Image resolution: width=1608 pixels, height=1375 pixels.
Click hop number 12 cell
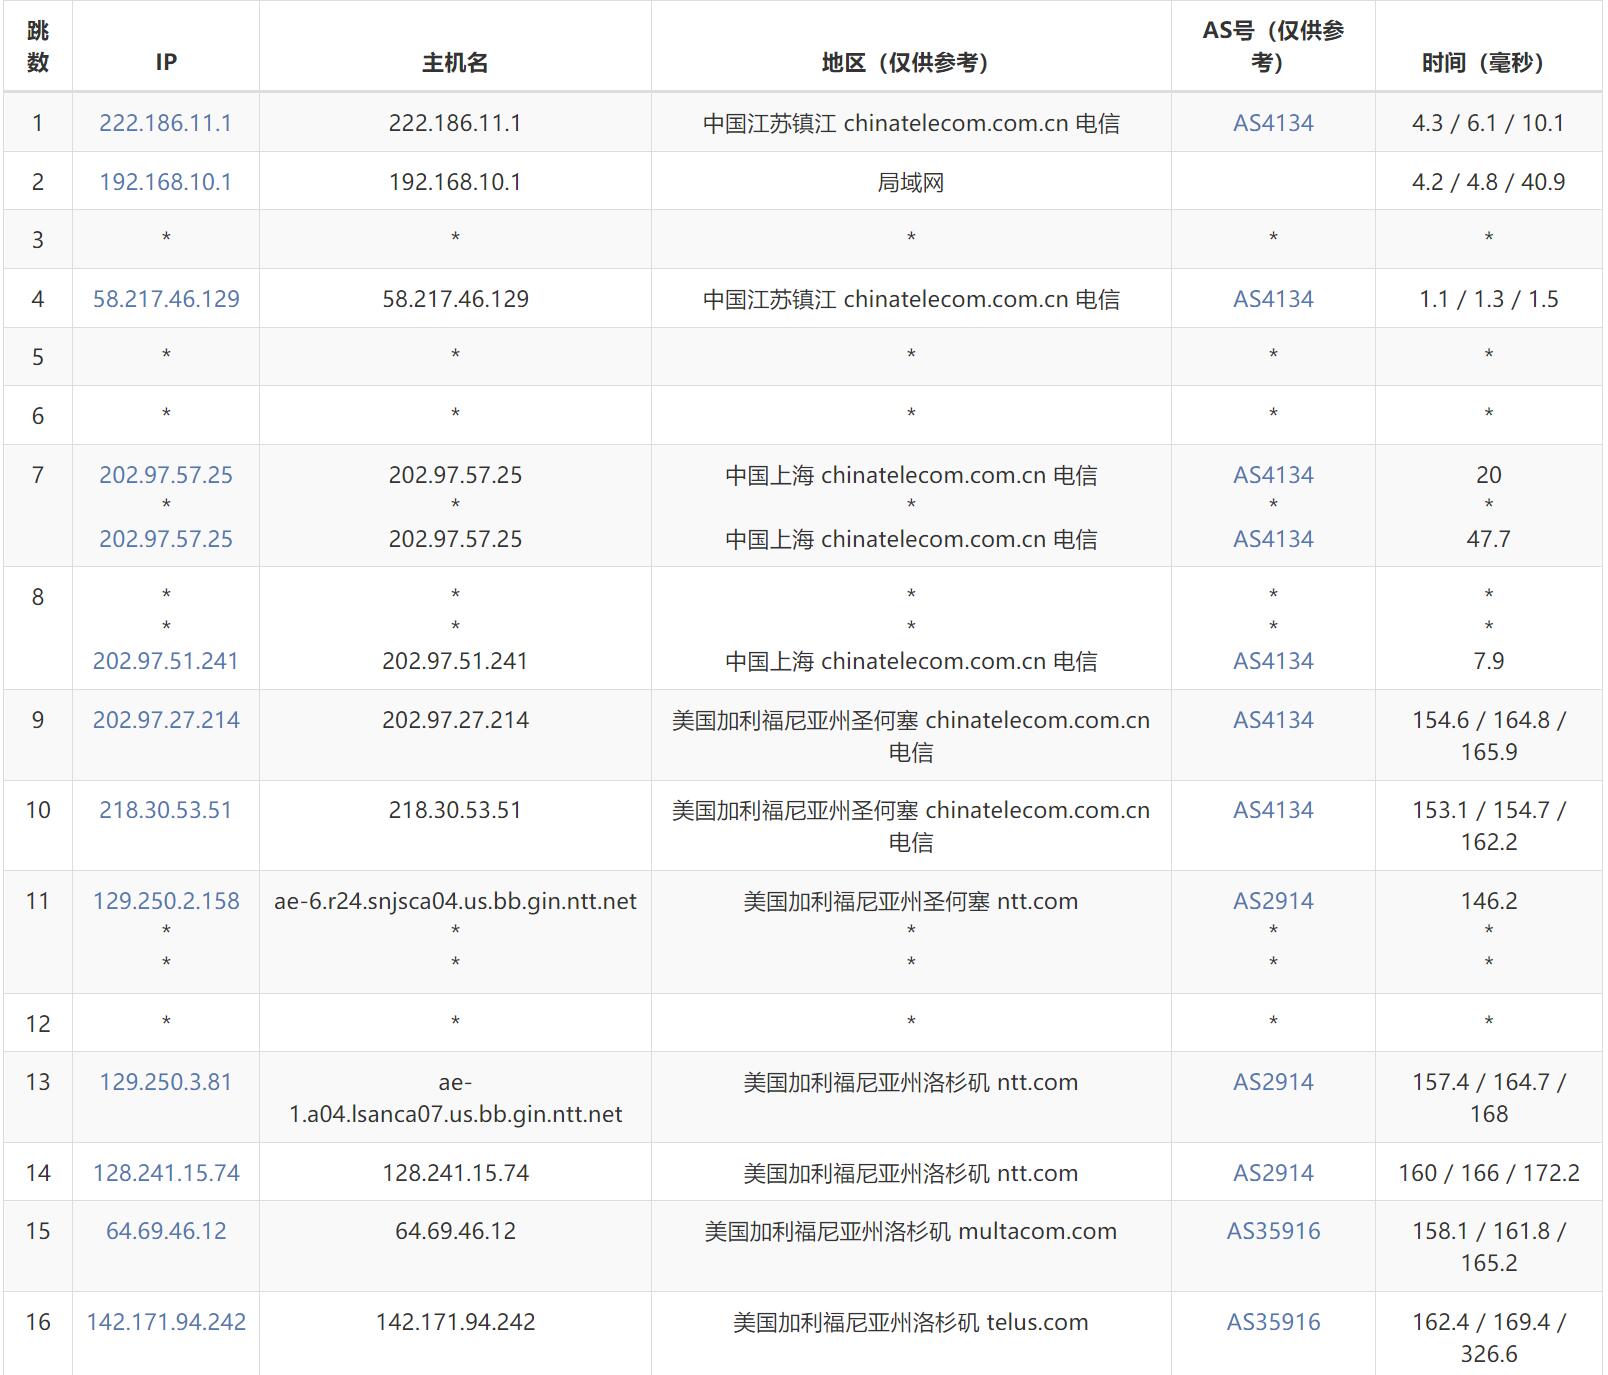tap(38, 1024)
